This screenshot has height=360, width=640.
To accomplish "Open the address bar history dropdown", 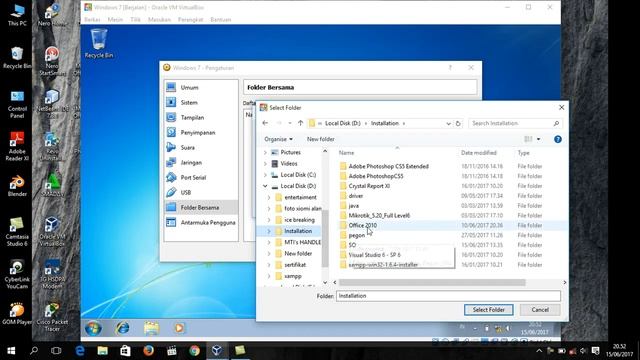I will [448, 123].
